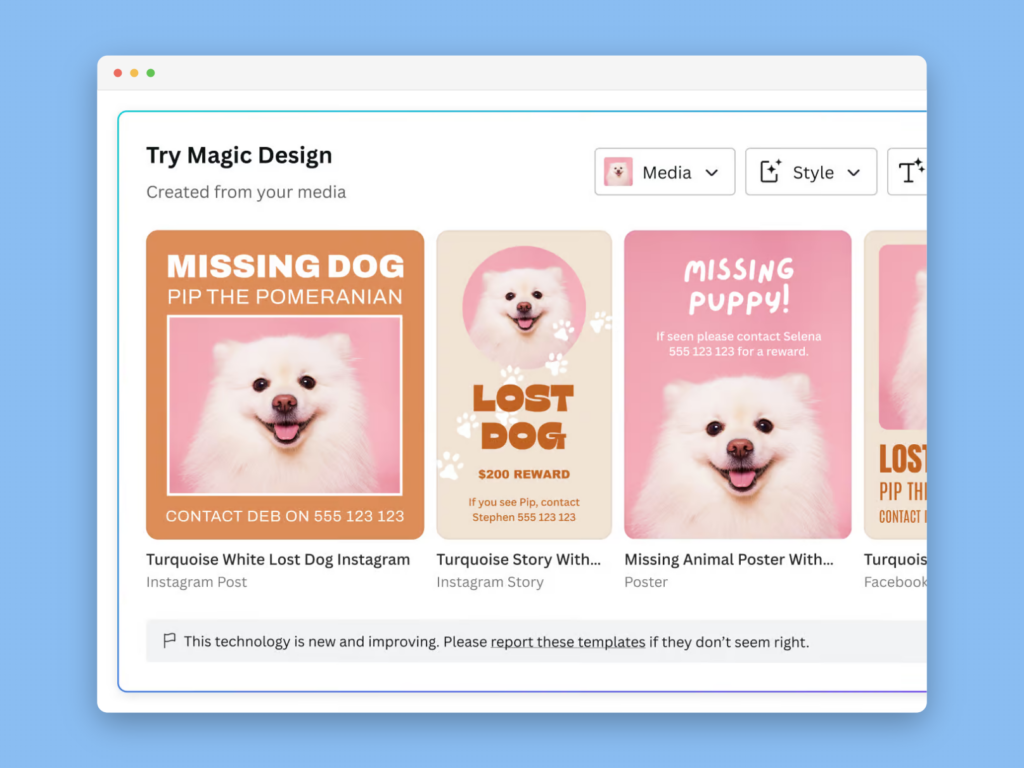Open the Style dropdown menu

811,172
